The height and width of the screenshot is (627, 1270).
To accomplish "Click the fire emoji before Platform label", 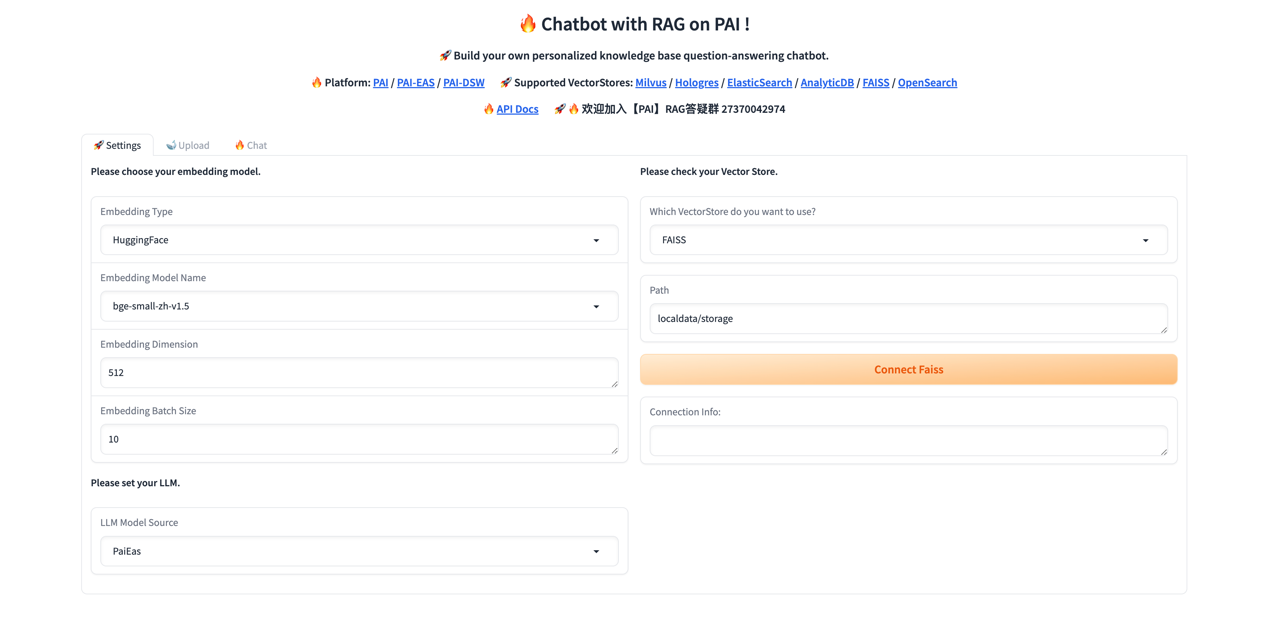I will [x=316, y=82].
